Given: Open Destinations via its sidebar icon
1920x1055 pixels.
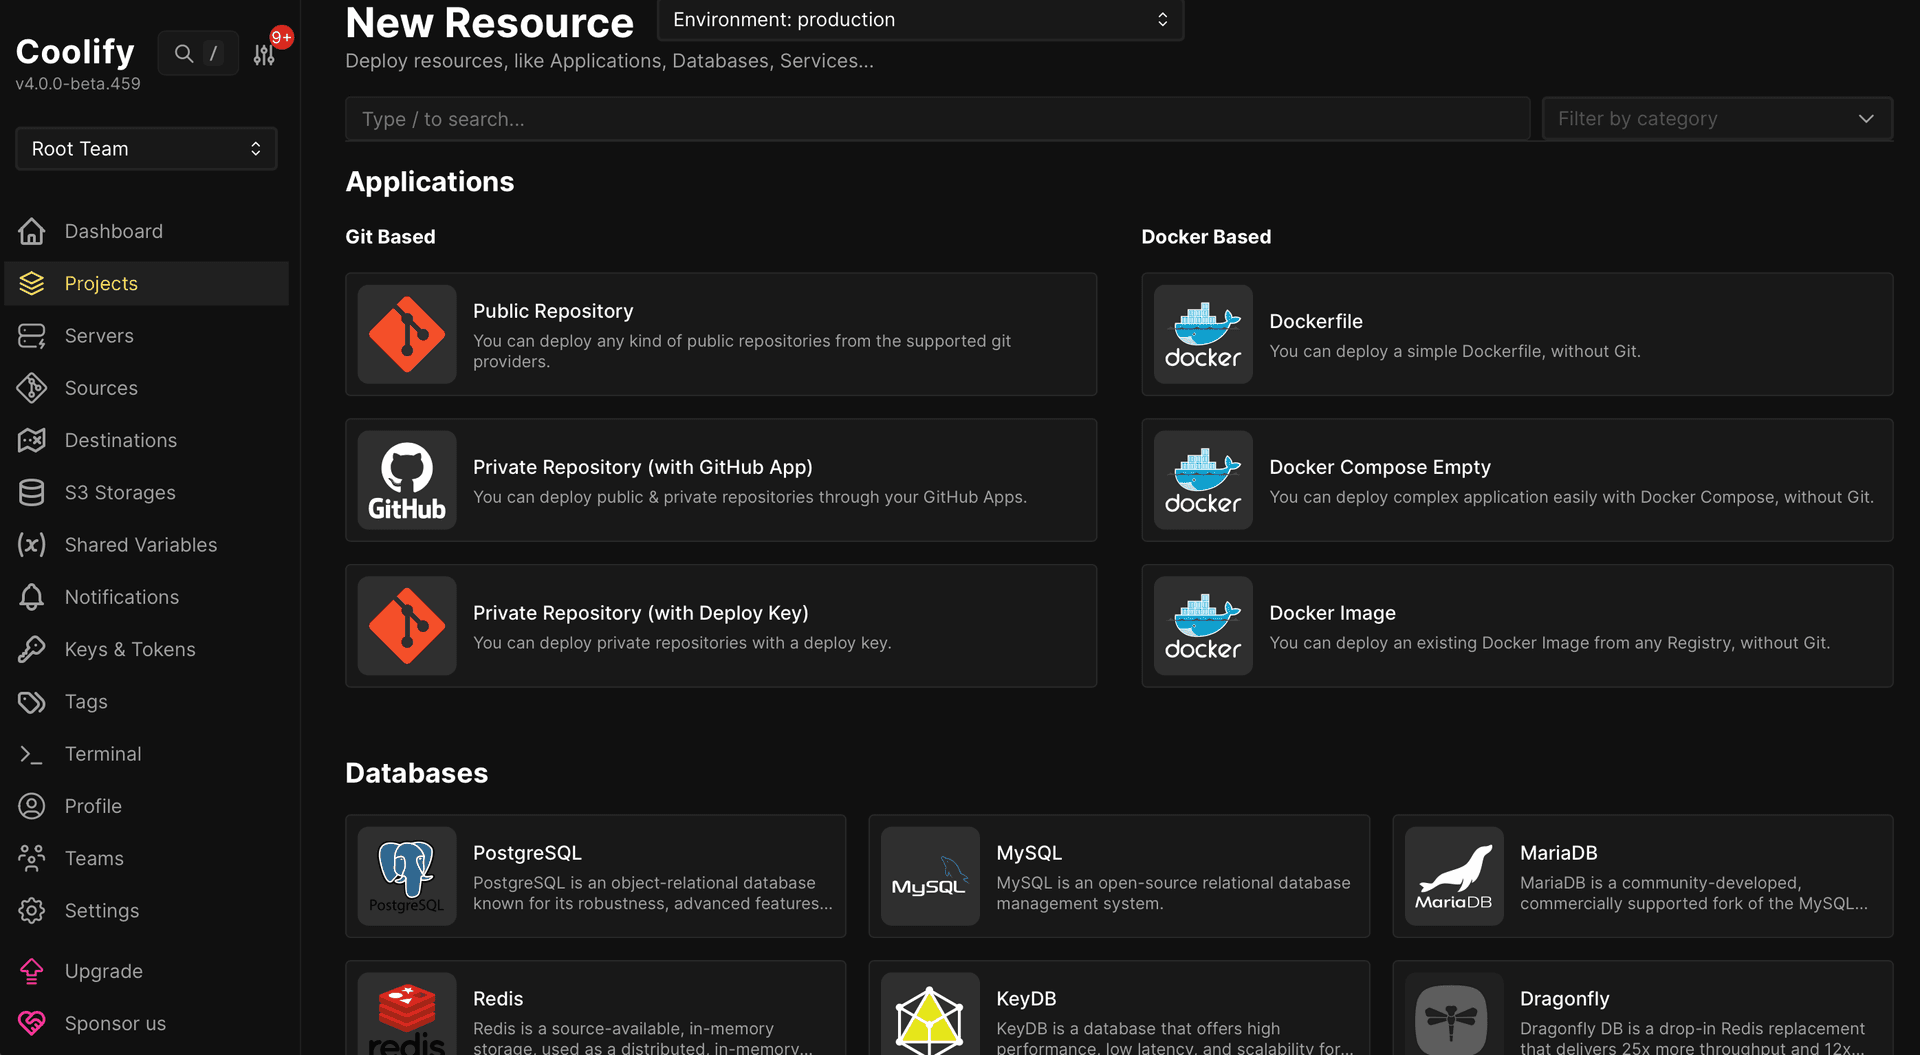Looking at the screenshot, I should pos(32,440).
